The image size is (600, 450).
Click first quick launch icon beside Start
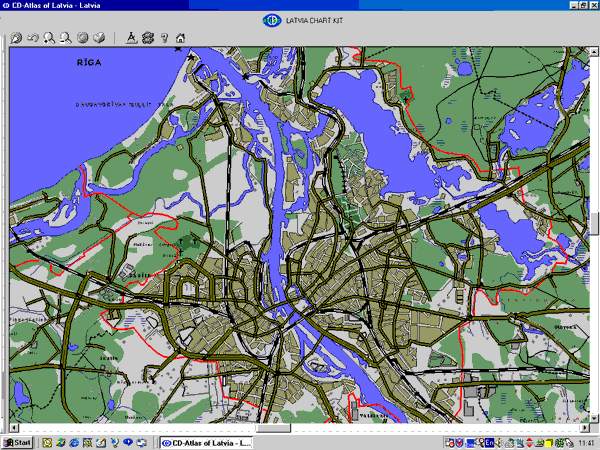click(x=47, y=443)
